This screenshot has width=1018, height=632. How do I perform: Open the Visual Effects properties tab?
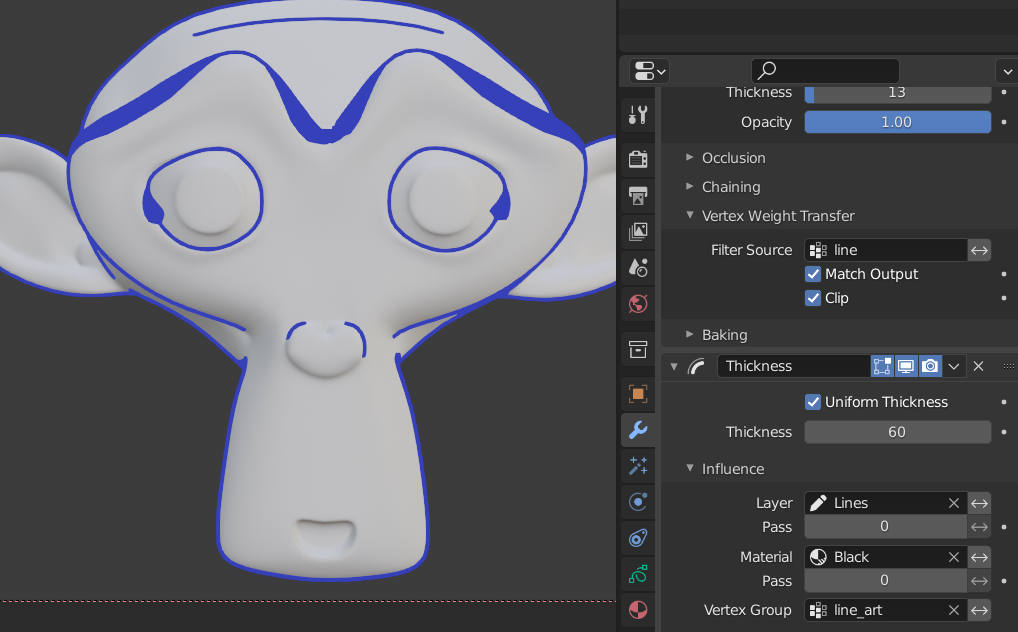[638, 466]
